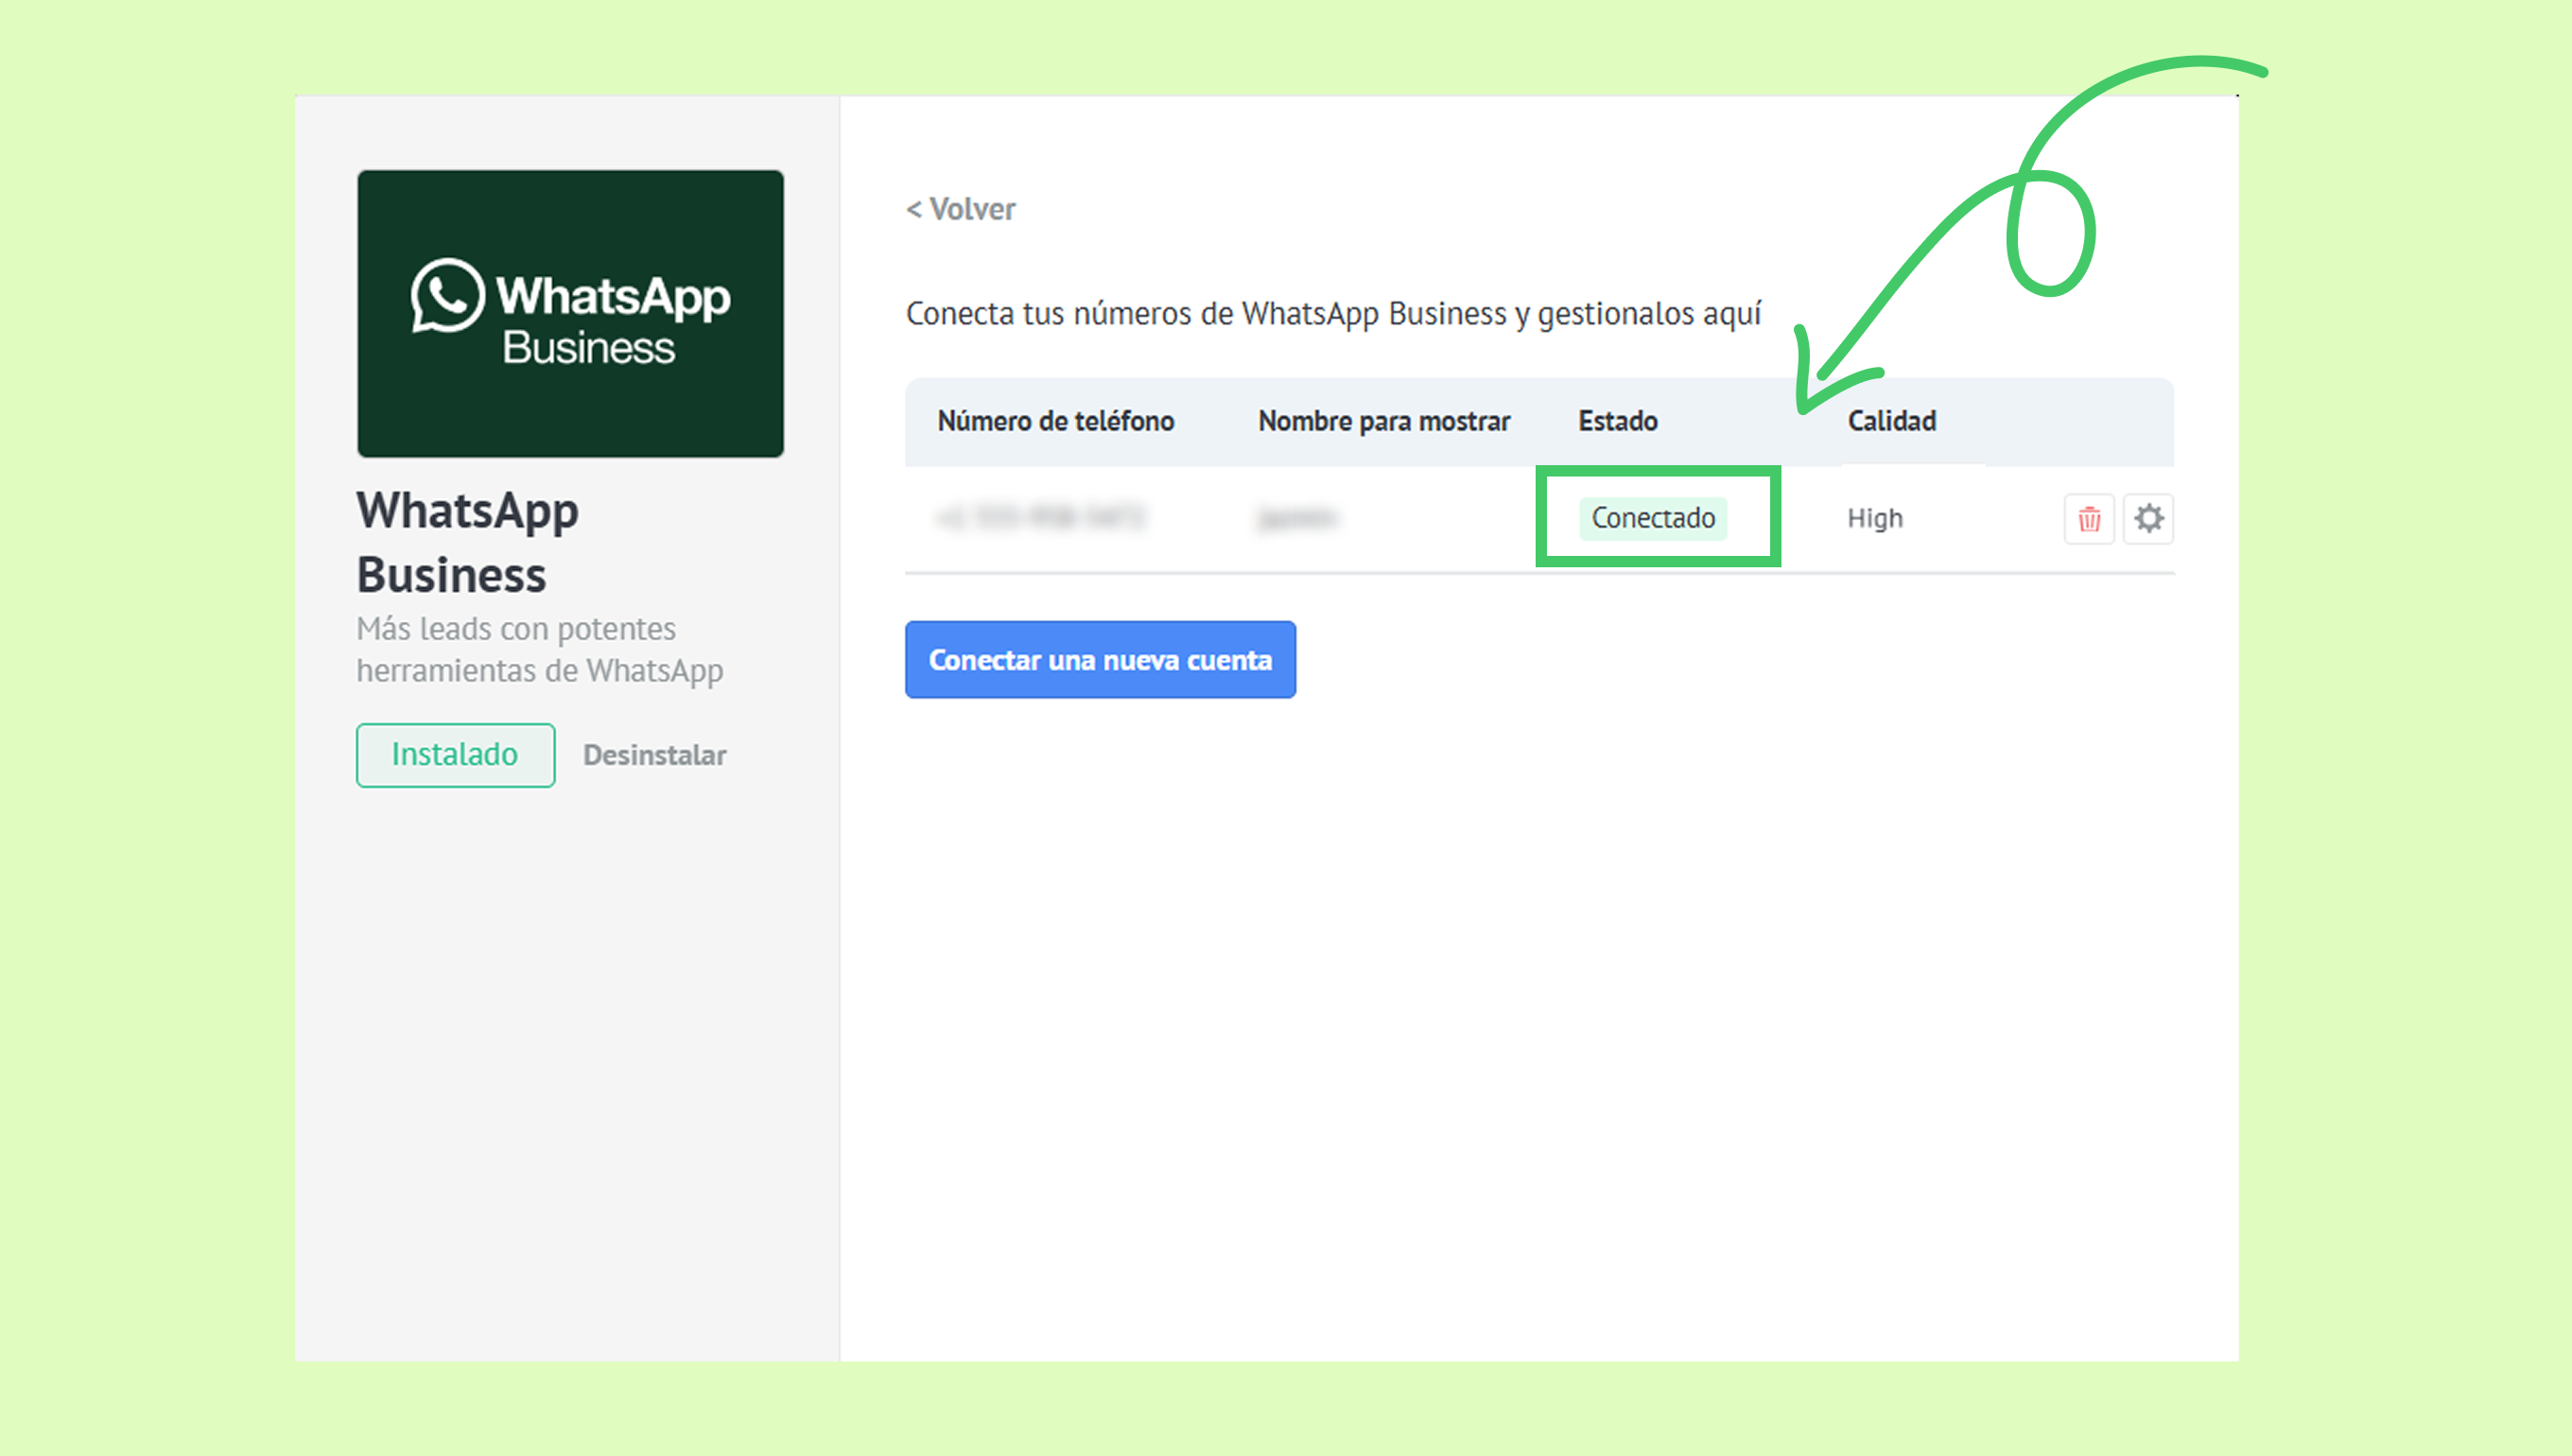Click Conectar una nueva cuenta button

(x=1100, y=659)
